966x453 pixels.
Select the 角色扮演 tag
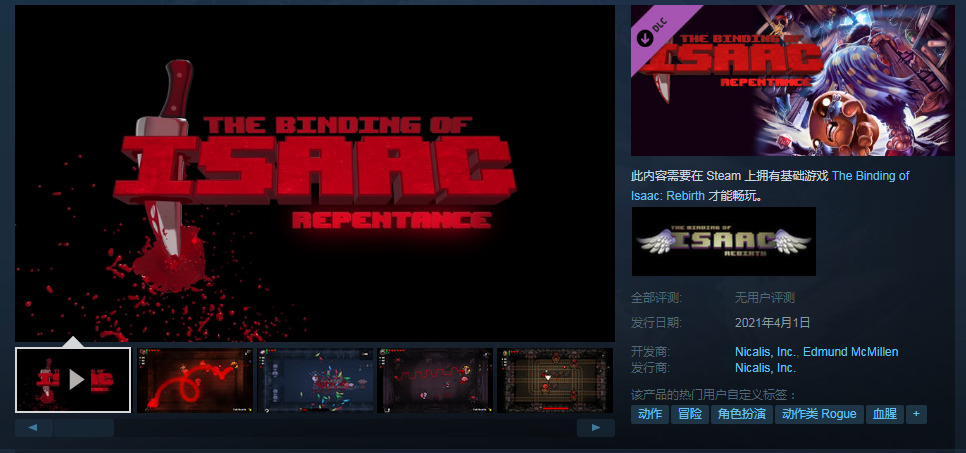(x=741, y=414)
